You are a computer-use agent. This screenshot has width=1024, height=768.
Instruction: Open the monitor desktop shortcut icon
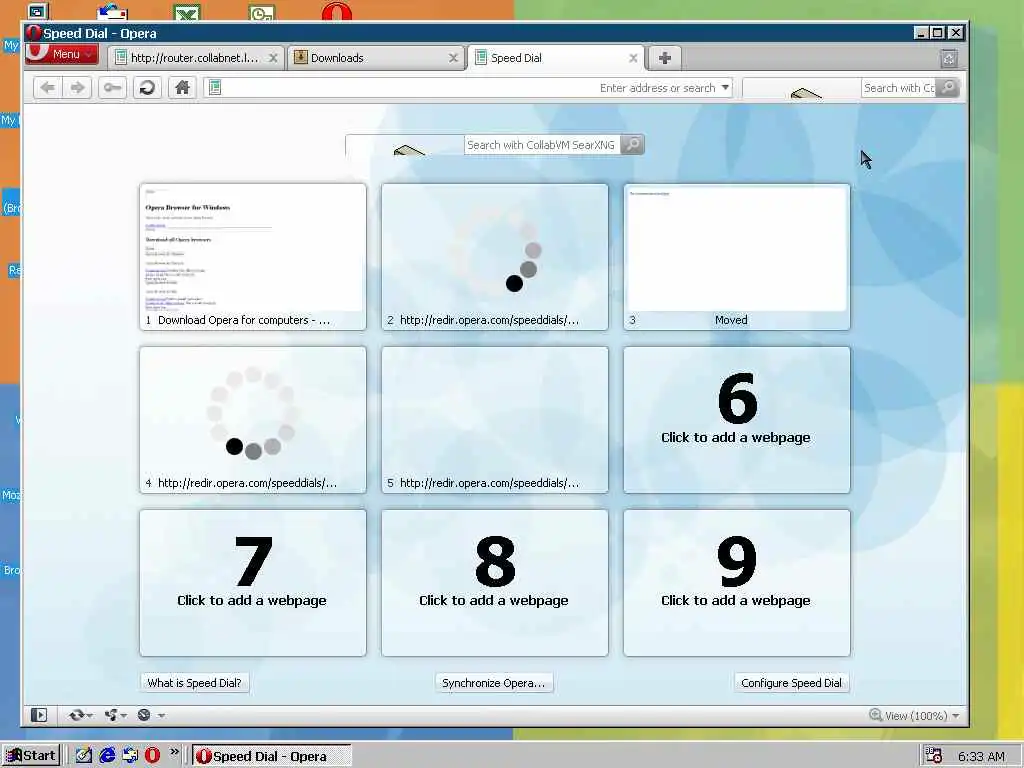[38, 10]
